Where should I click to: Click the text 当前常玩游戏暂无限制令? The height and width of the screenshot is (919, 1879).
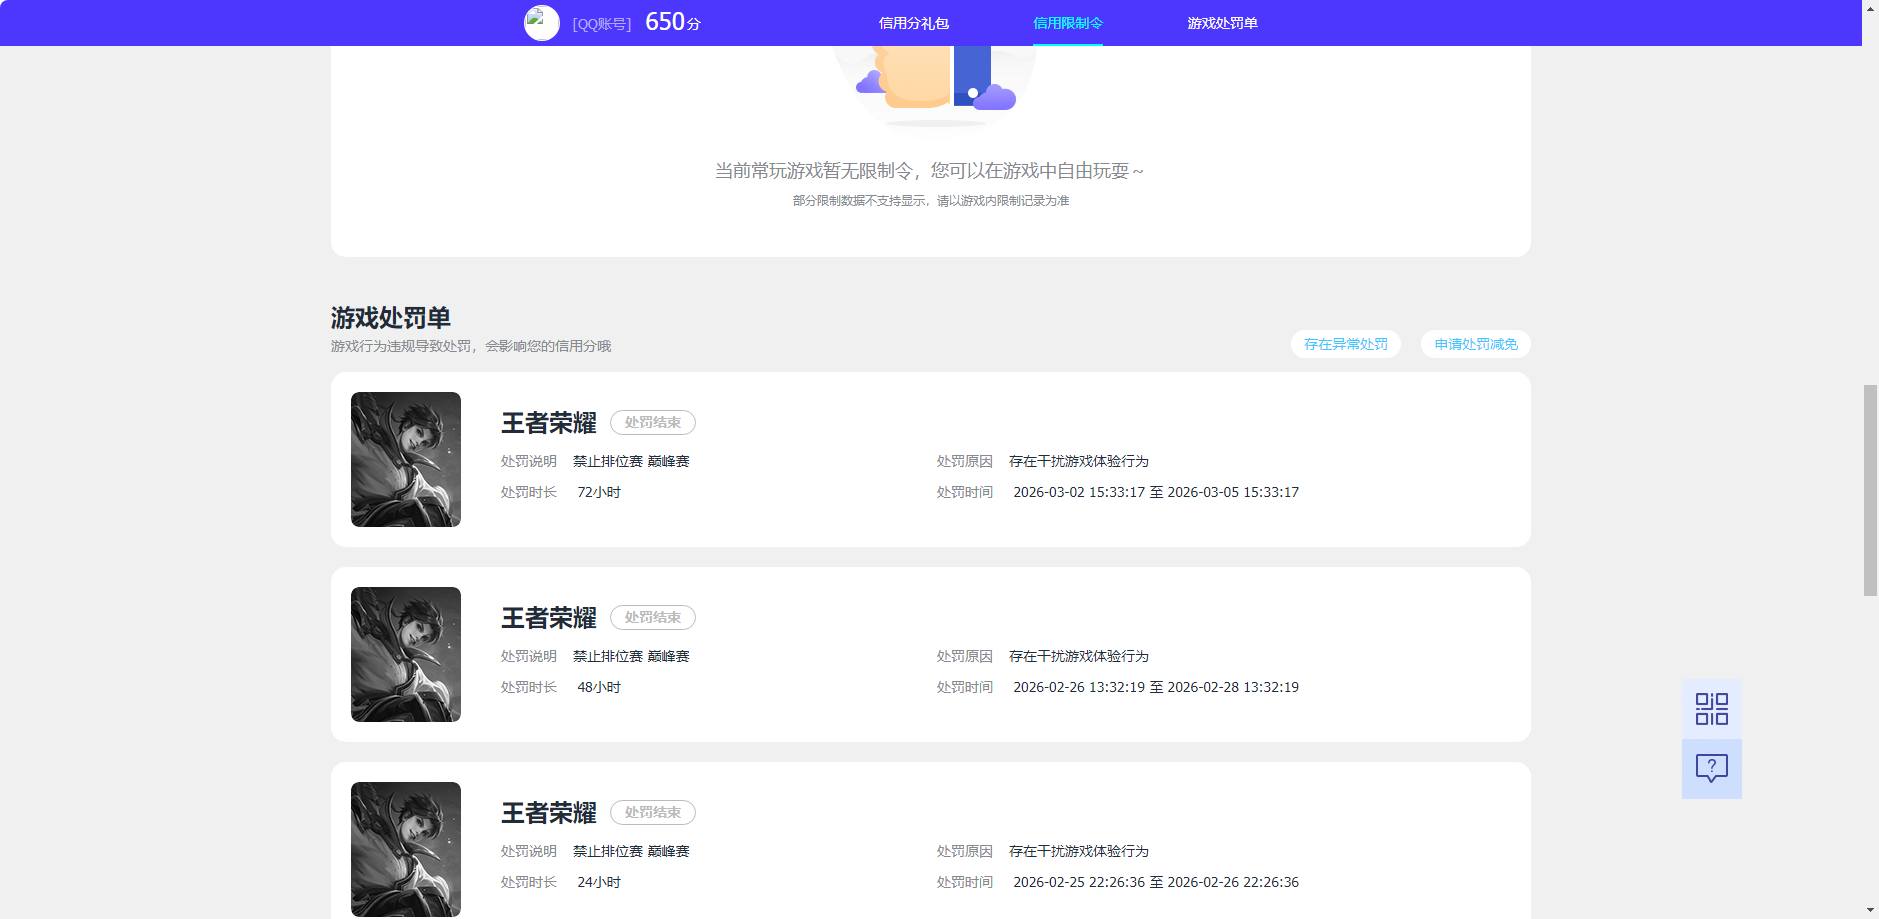tap(814, 171)
